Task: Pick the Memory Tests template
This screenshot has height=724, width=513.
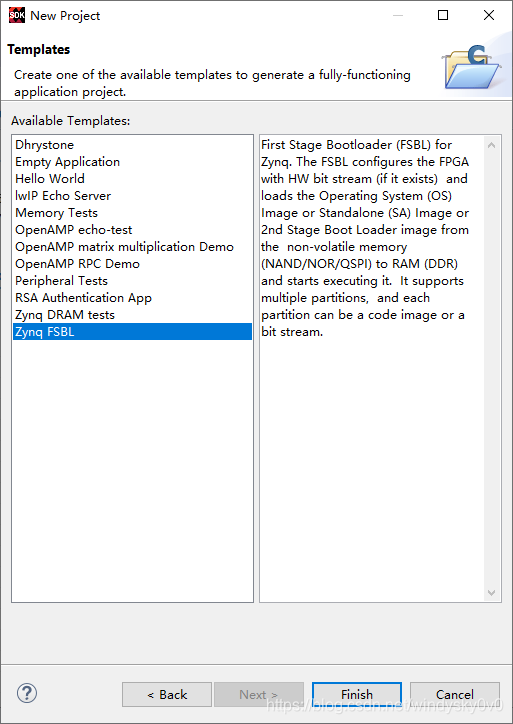Action: (x=133, y=213)
